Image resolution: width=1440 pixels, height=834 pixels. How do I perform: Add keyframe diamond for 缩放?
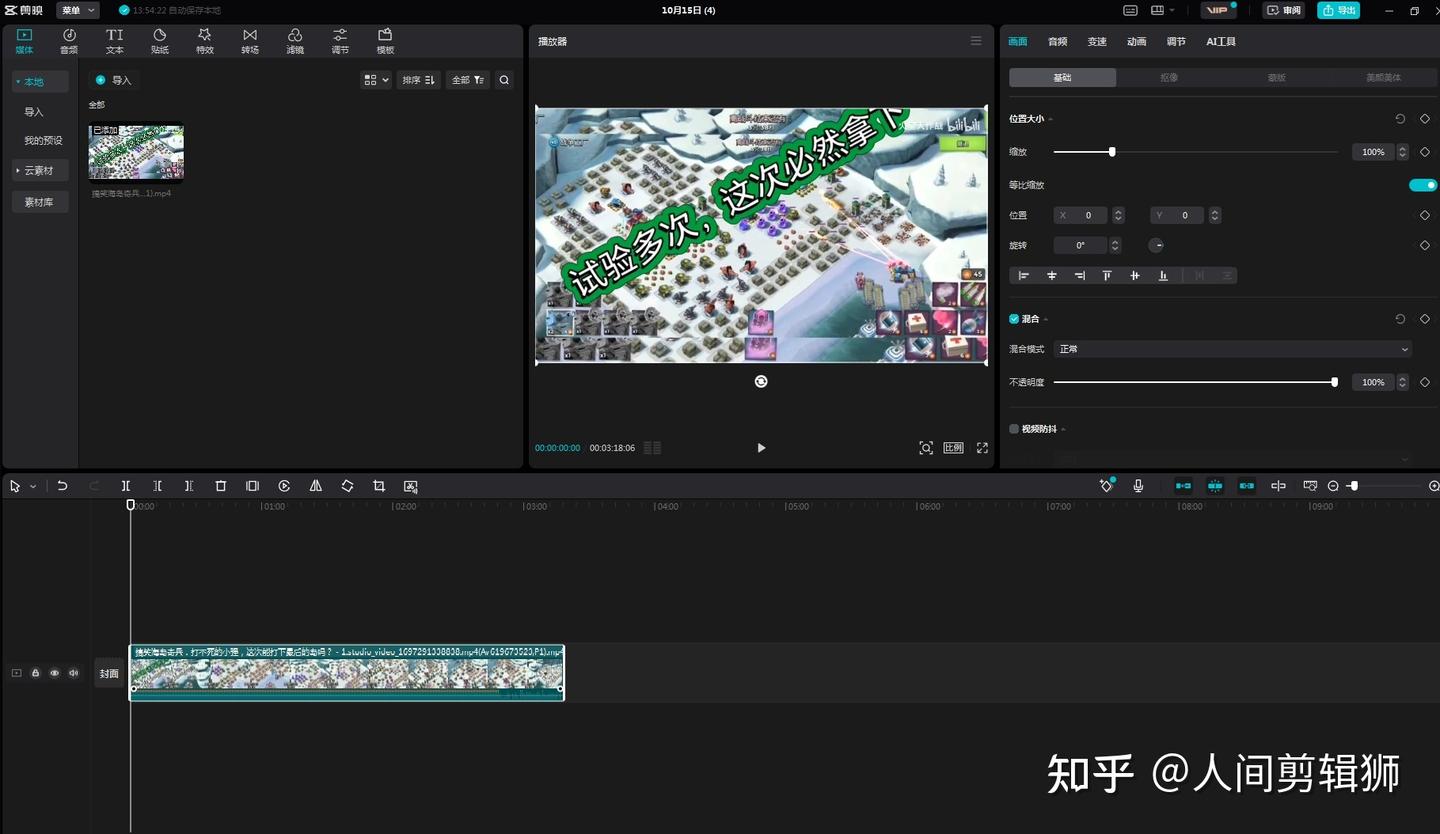pyautogui.click(x=1425, y=152)
